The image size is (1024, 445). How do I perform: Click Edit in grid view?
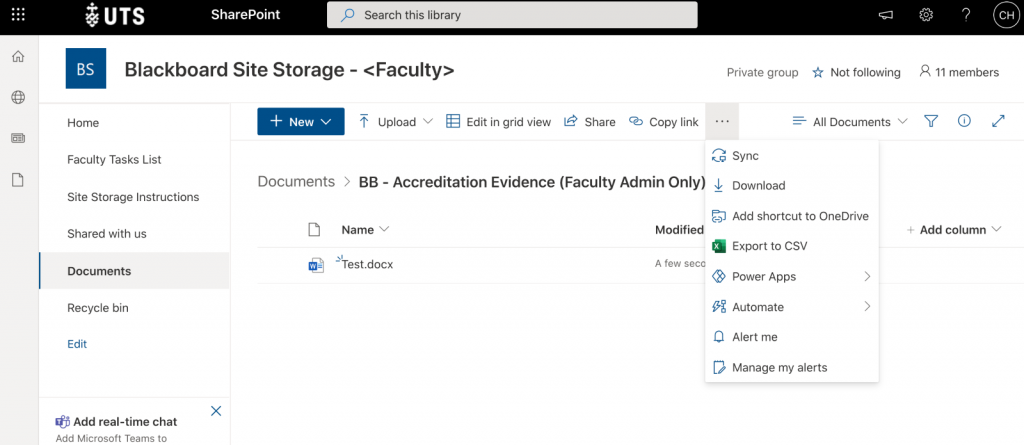pos(499,122)
